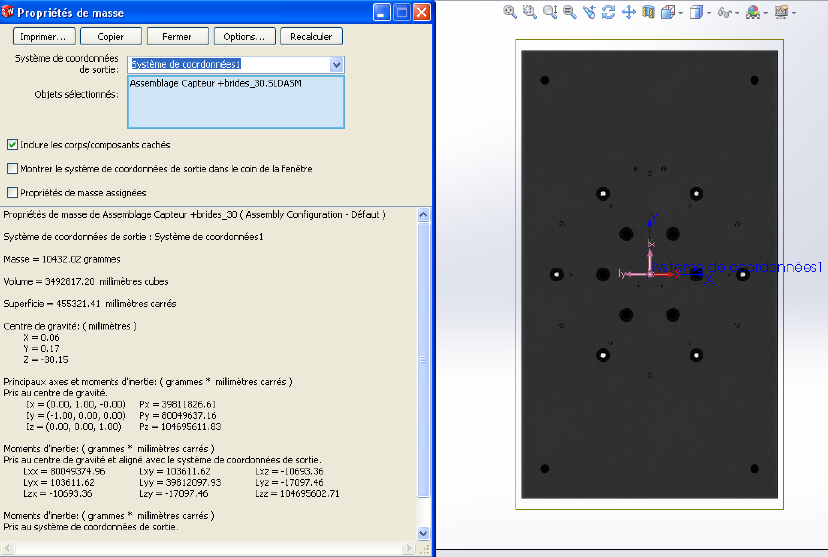Open the output coordinate system dropdown
The height and width of the screenshot is (557, 828).
[336, 64]
